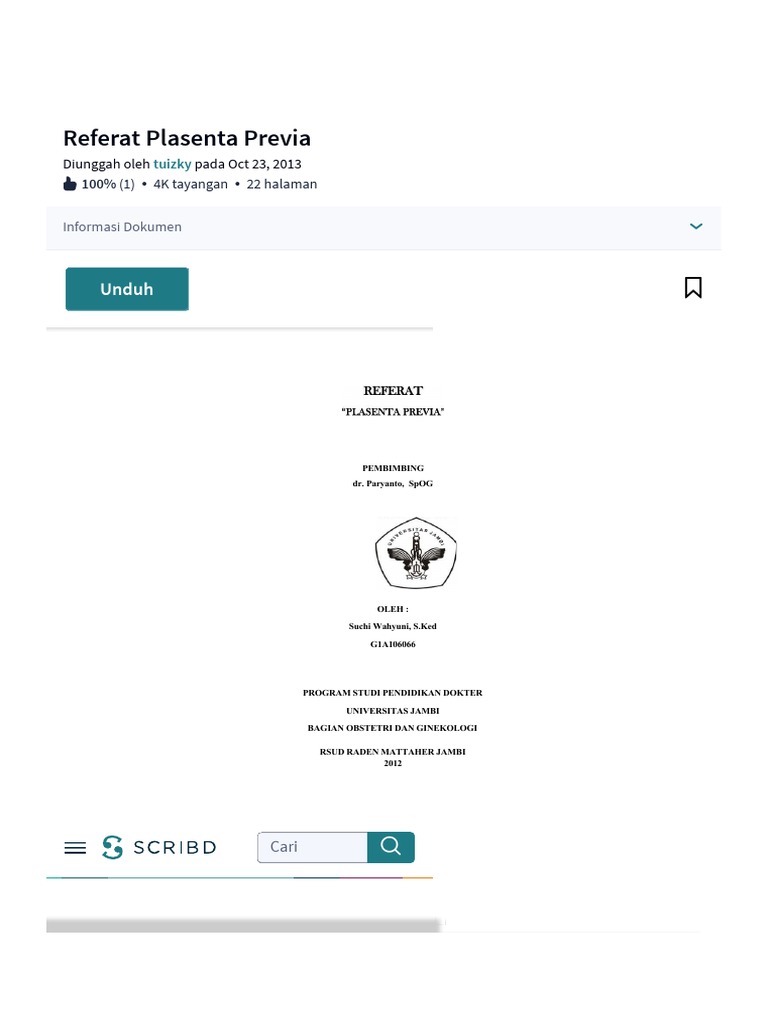This screenshot has height=1024, width=768.
Task: Open the Informasi Dokumen section label
Action: click(x=122, y=227)
